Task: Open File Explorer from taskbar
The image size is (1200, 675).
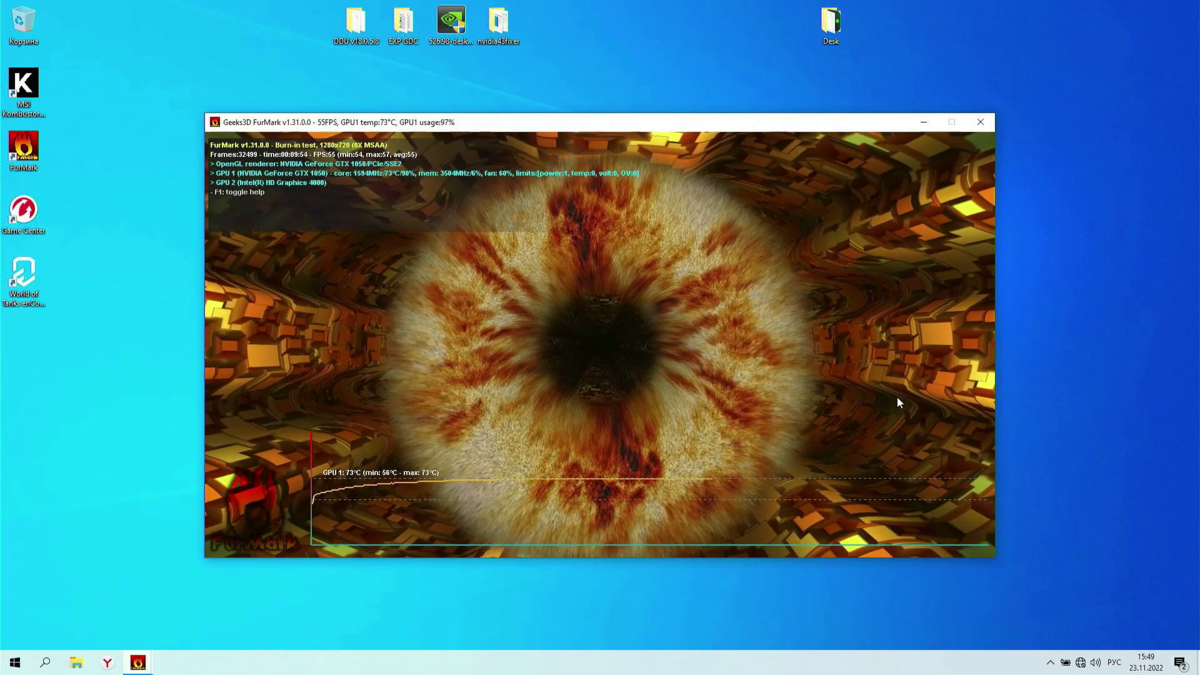Action: pos(76,662)
